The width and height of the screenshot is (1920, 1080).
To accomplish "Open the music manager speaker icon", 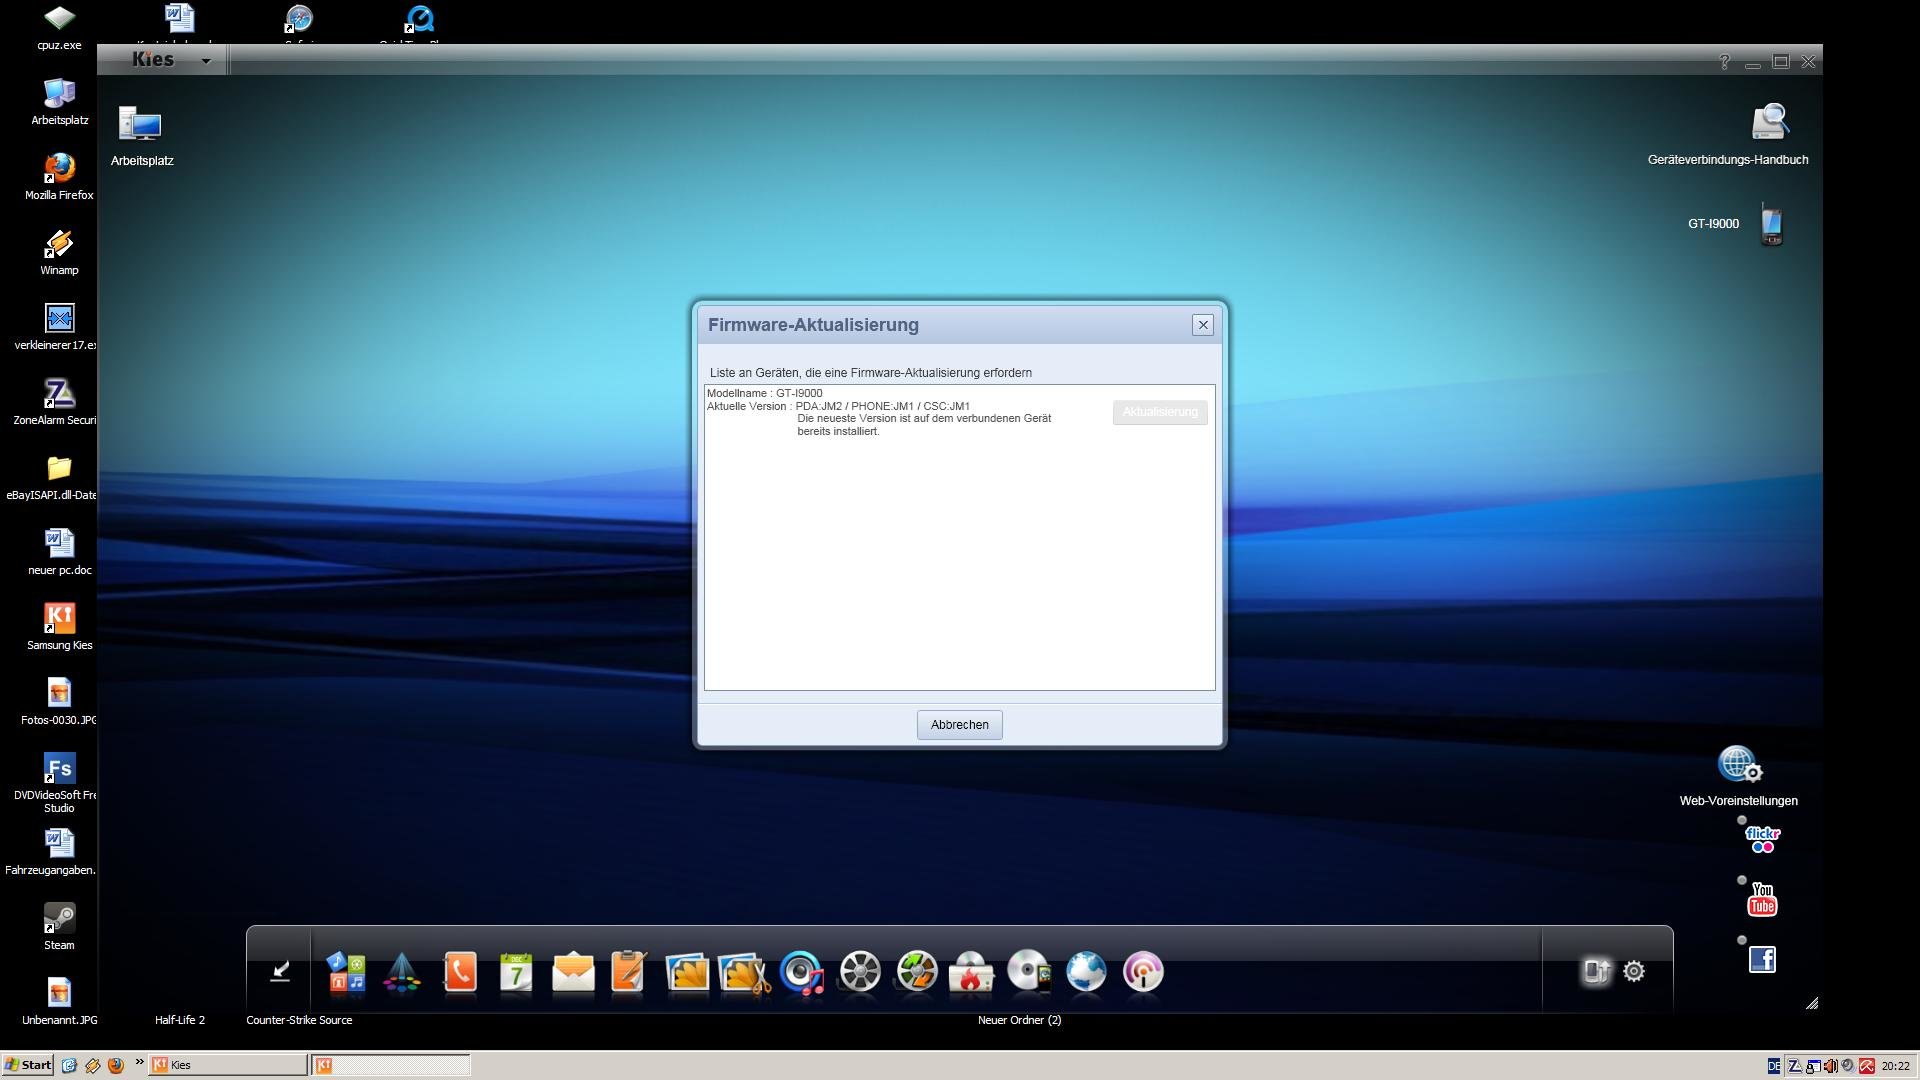I will click(801, 972).
